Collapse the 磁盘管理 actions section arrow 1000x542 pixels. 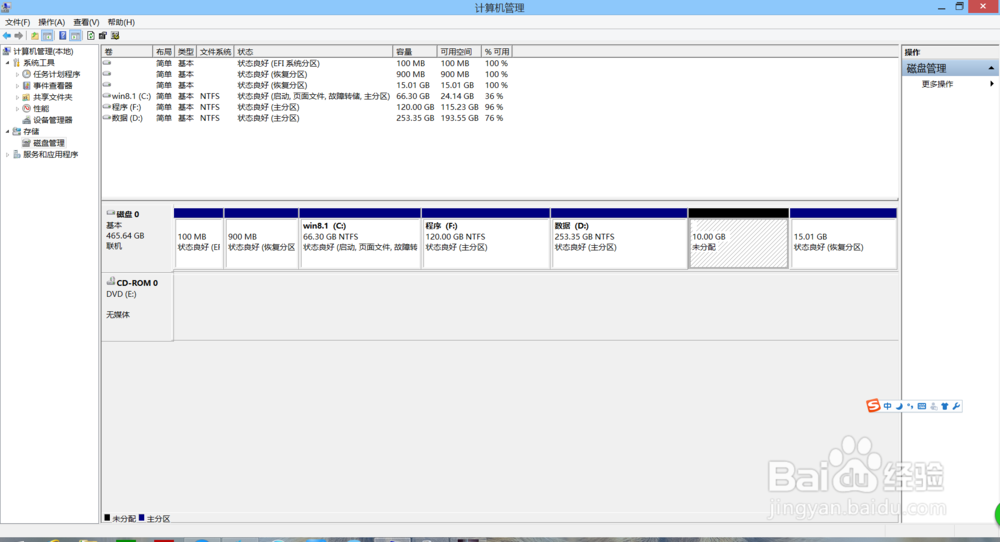pyautogui.click(x=991, y=68)
